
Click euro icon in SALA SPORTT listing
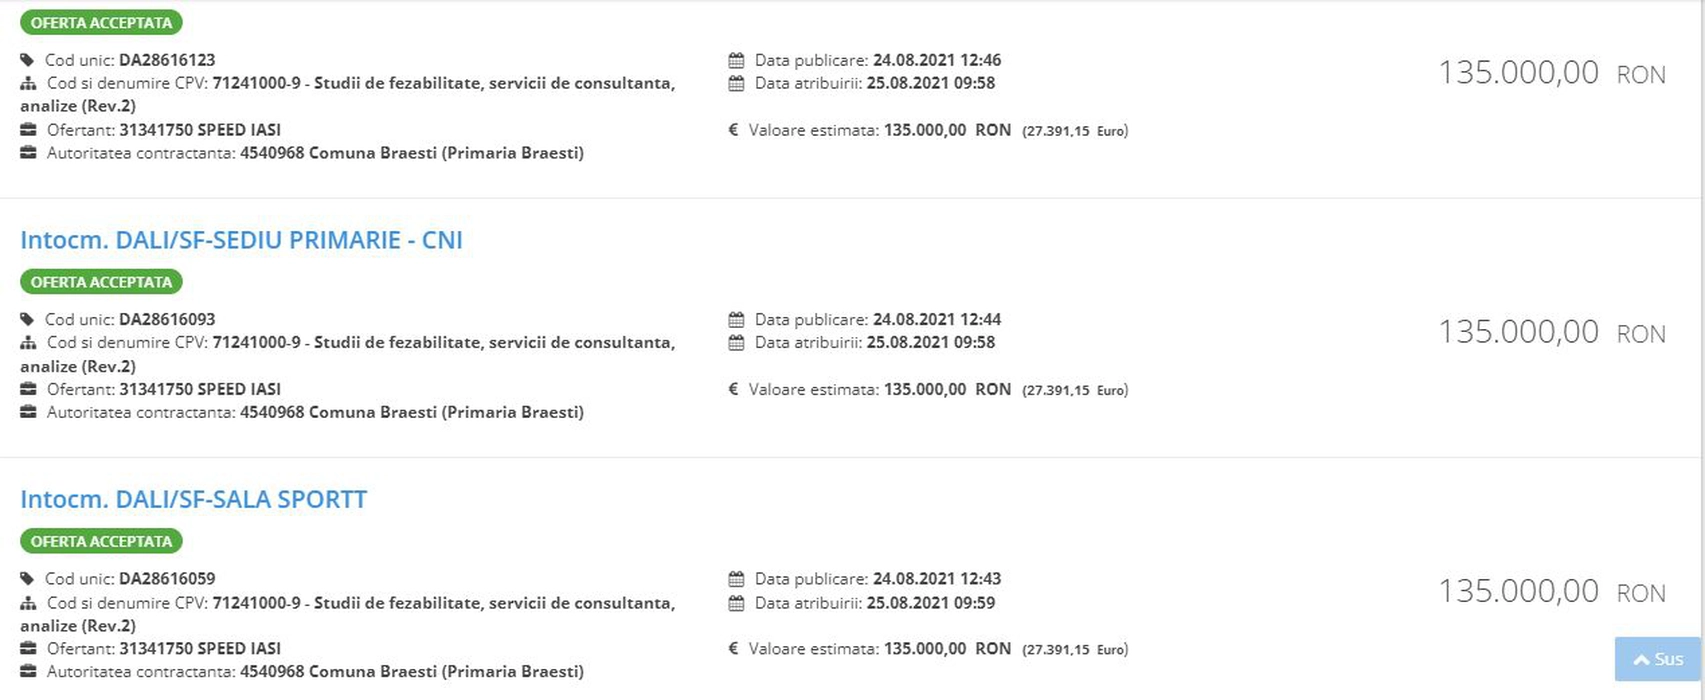pyautogui.click(x=733, y=648)
